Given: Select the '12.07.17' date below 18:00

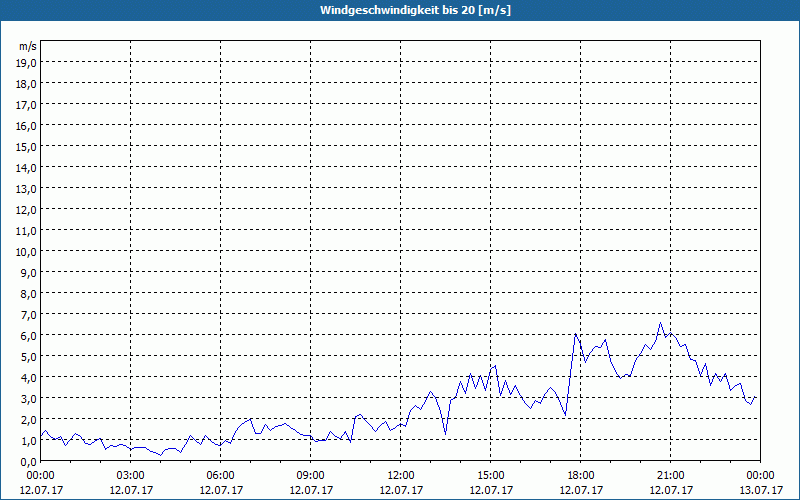Looking at the screenshot, I should coord(581,490).
